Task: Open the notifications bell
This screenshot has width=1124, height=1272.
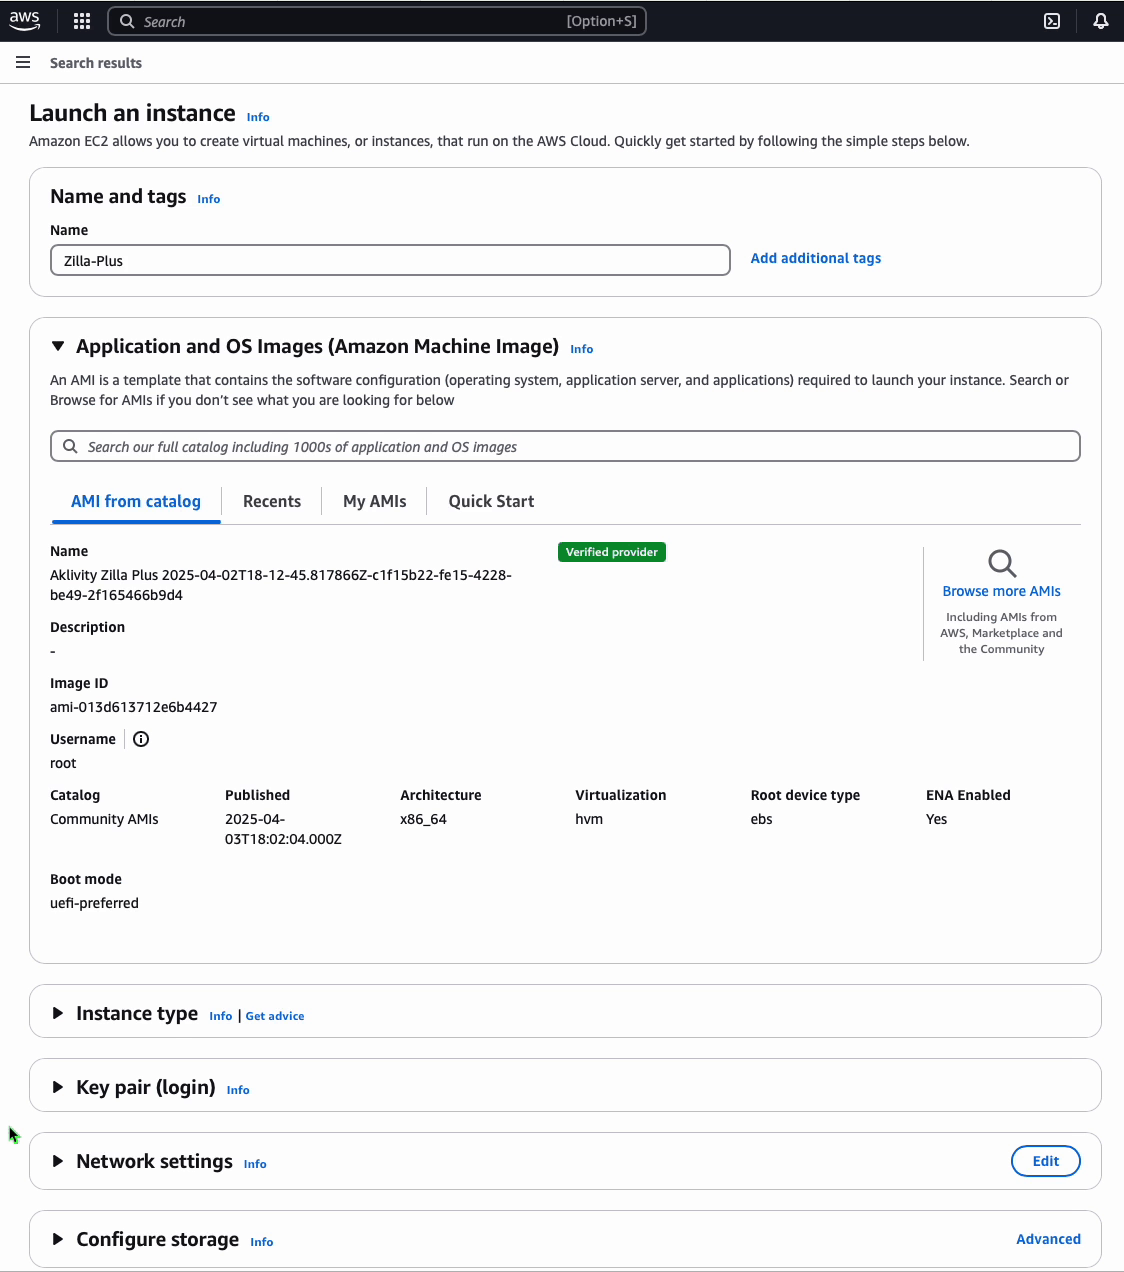Action: [x=1100, y=21]
